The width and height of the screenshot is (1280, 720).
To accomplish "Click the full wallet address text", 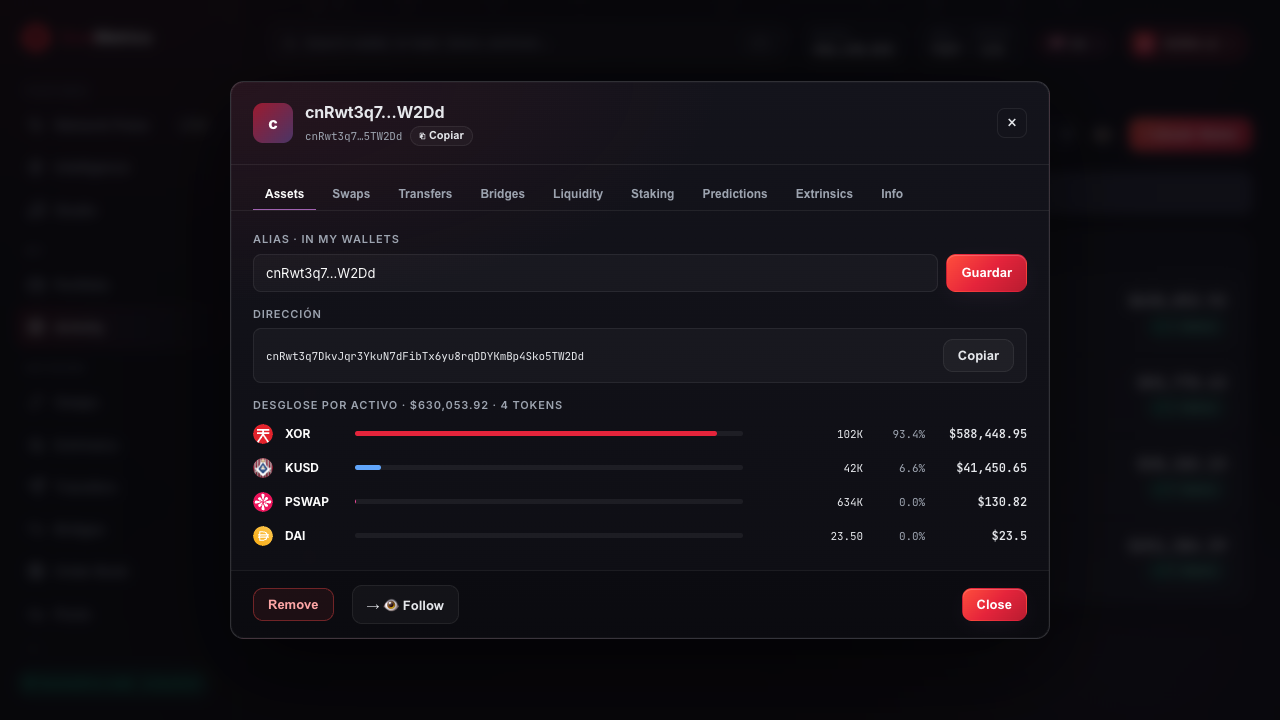I will (425, 357).
